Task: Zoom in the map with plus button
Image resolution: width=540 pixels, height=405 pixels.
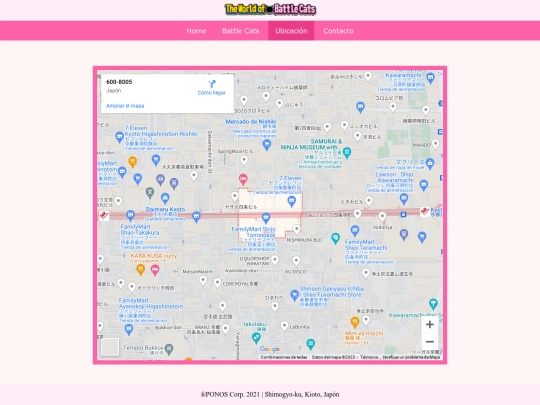Action: click(429, 324)
